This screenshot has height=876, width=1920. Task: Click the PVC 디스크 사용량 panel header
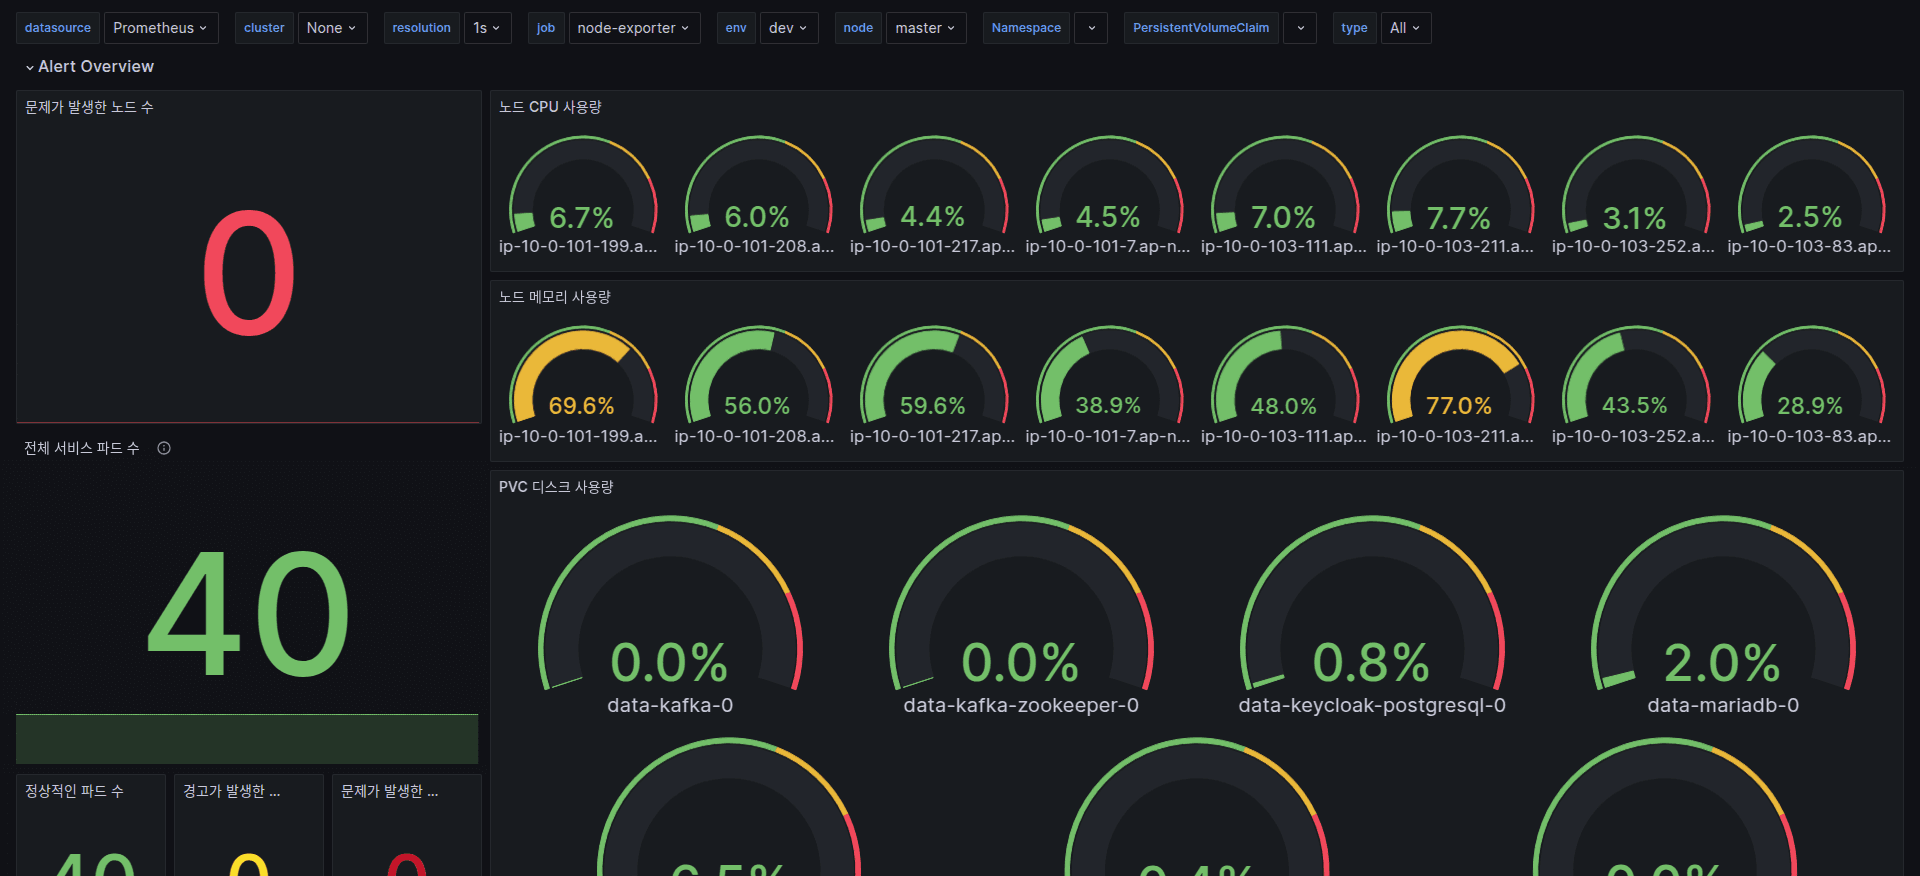tap(556, 487)
